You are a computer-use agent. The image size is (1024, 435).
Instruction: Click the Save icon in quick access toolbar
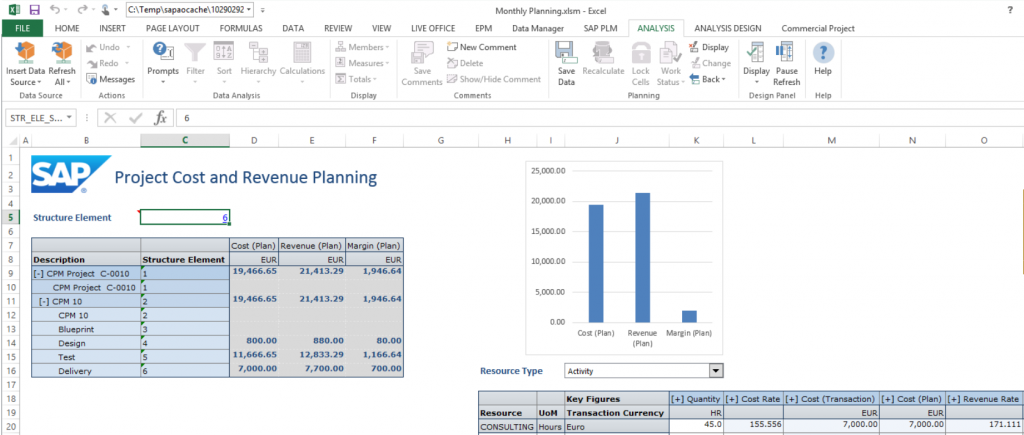tap(35, 10)
